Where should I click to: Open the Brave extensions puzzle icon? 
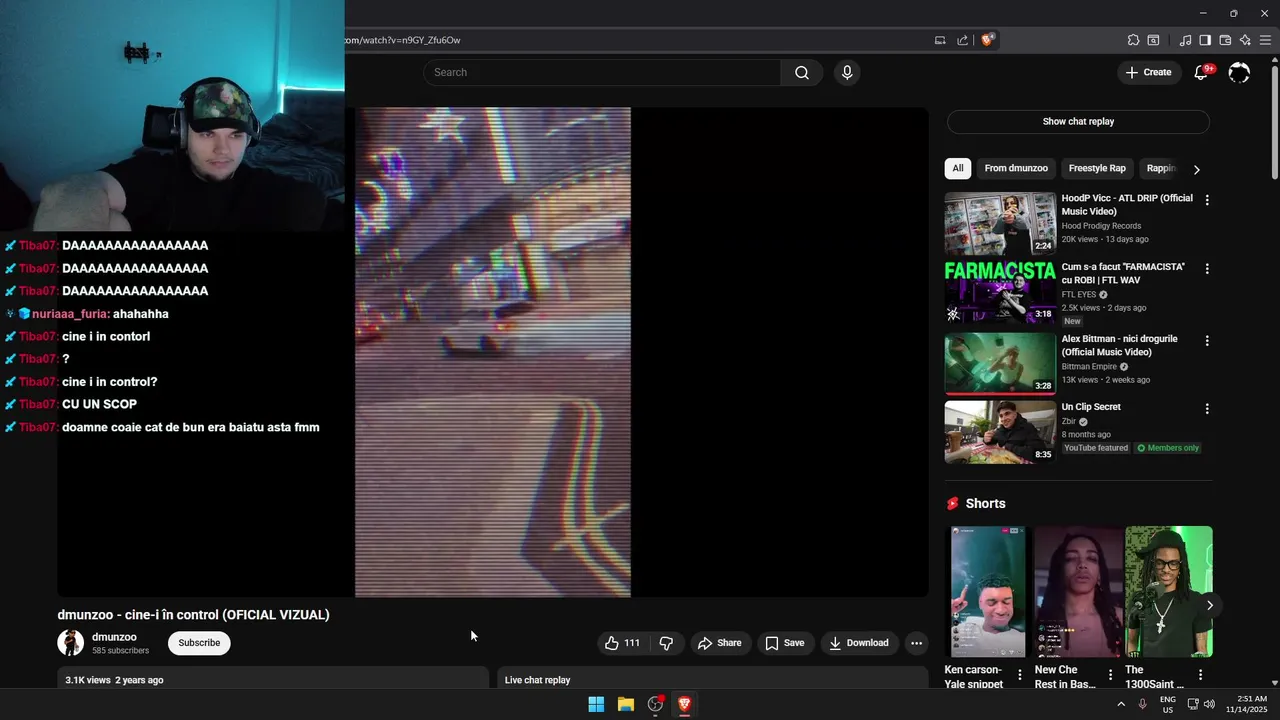click(1133, 40)
